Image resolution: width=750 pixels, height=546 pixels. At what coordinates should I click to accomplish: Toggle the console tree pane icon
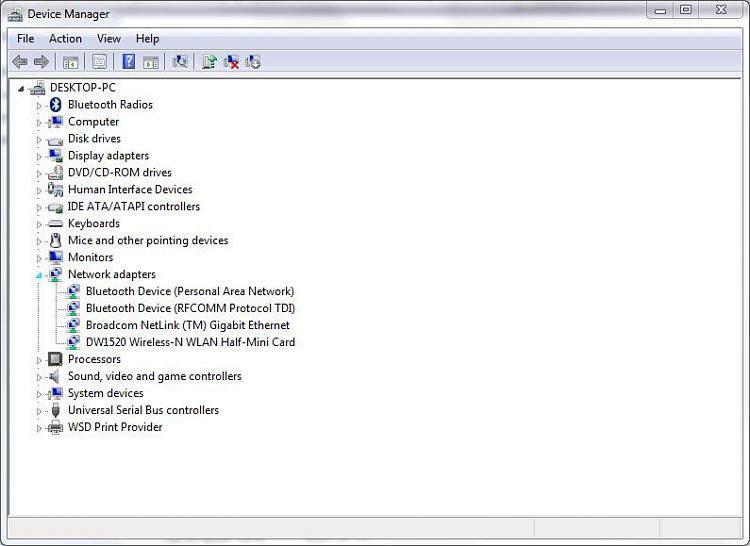point(70,62)
